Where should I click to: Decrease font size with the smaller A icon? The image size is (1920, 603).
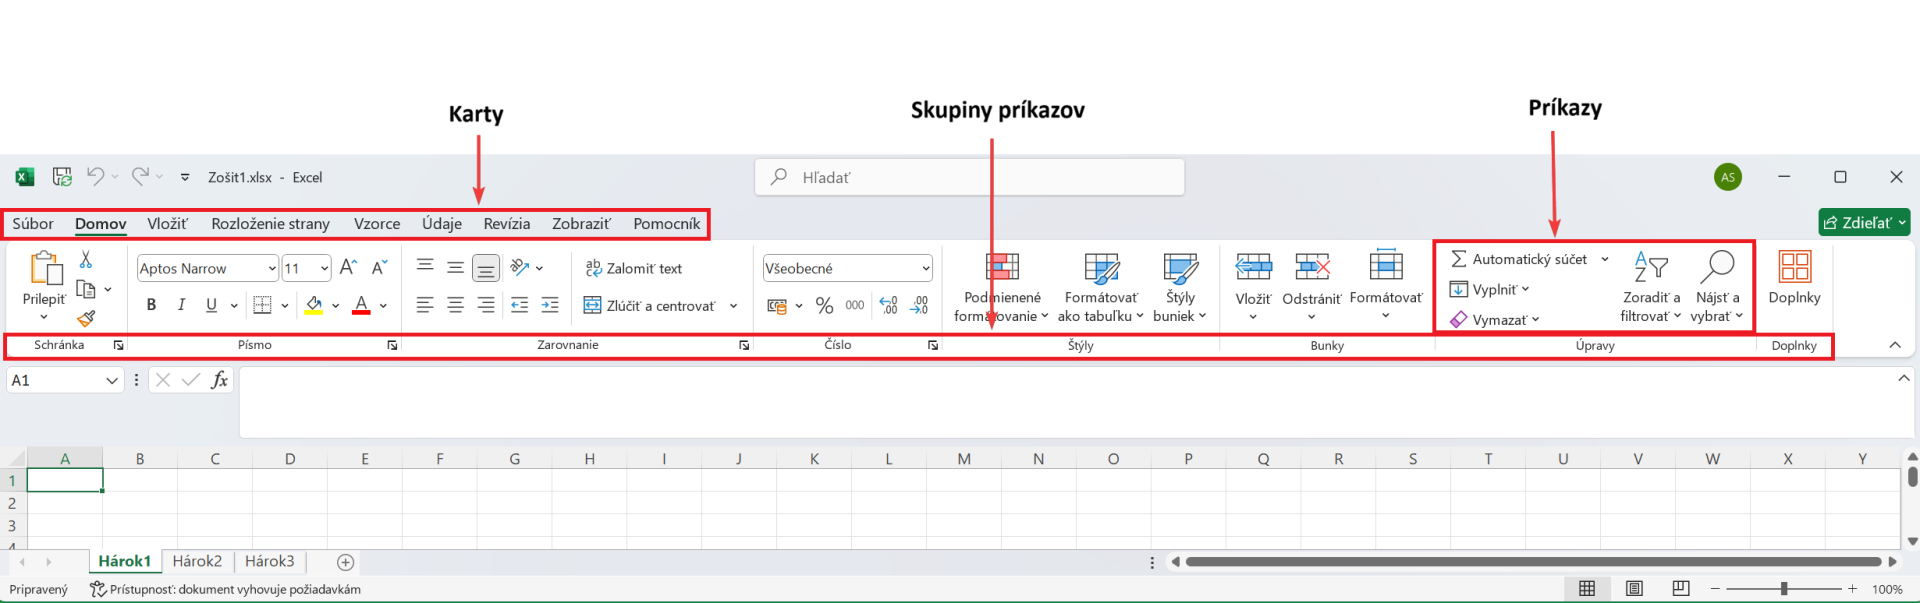tap(379, 267)
